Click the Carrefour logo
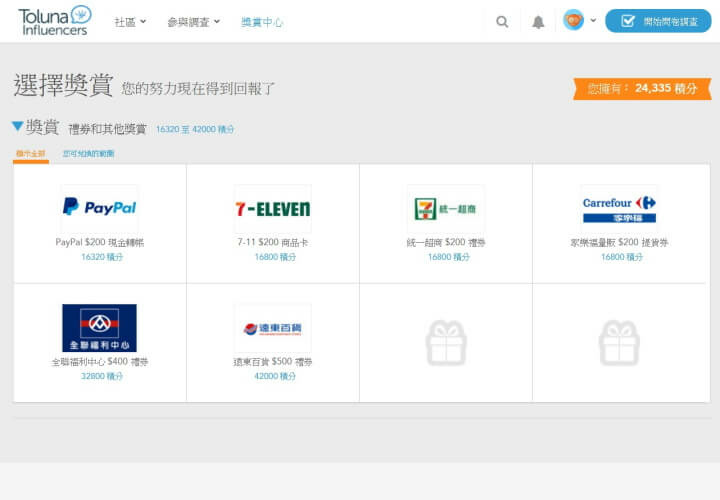 619,209
